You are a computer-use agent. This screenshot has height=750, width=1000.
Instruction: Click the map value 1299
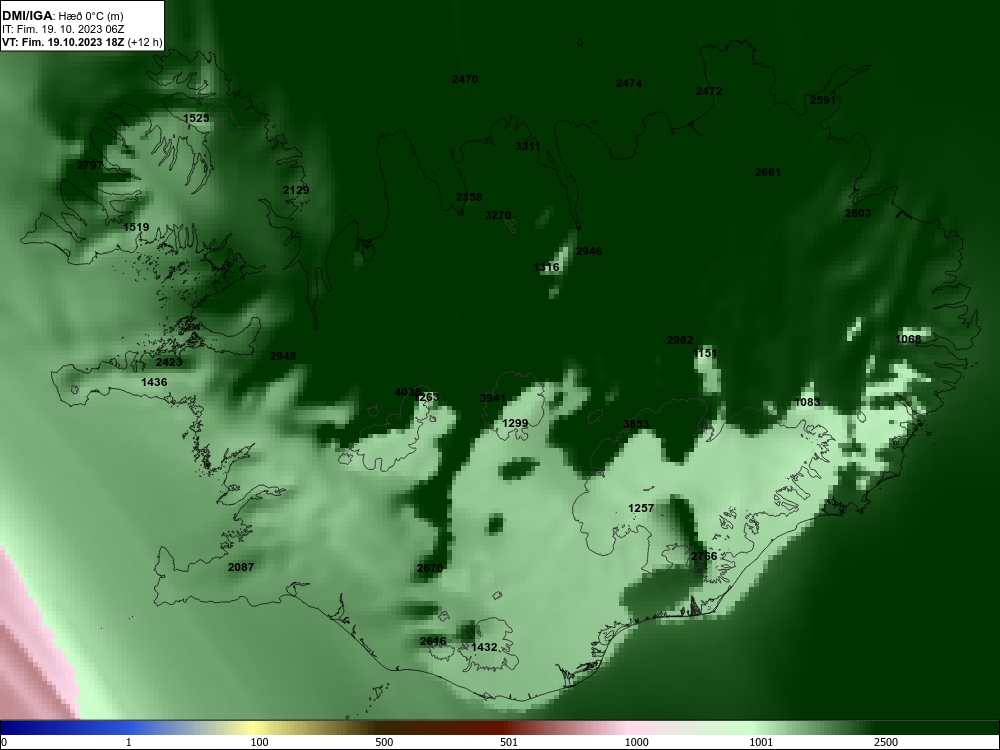515,423
